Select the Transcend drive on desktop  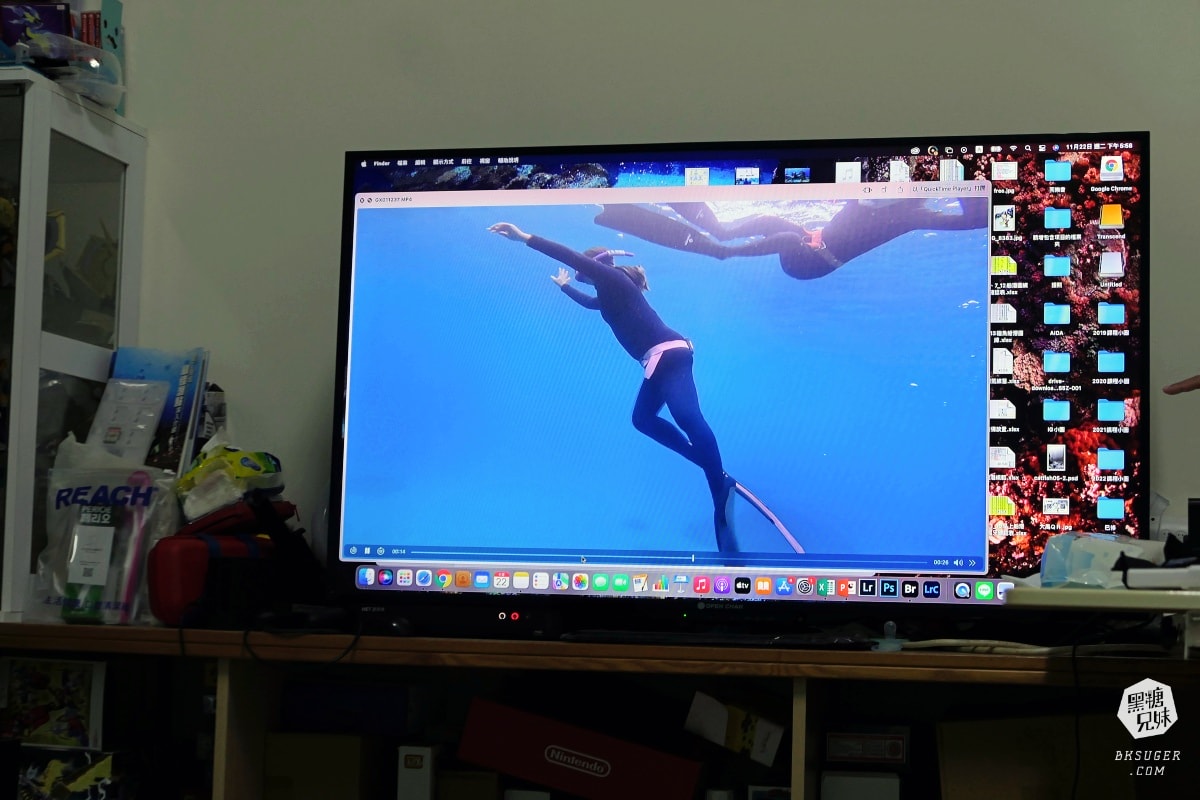(1111, 220)
